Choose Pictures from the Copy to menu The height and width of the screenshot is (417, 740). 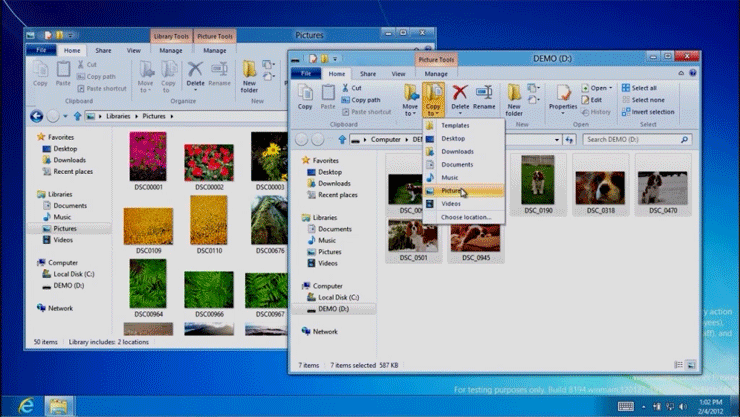tap(451, 190)
